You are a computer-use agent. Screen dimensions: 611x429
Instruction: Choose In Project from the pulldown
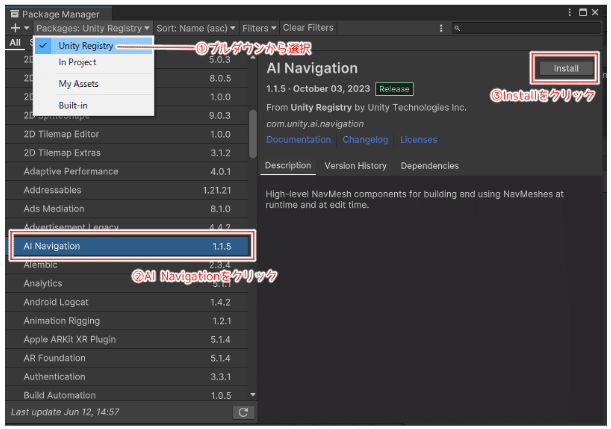94,62
